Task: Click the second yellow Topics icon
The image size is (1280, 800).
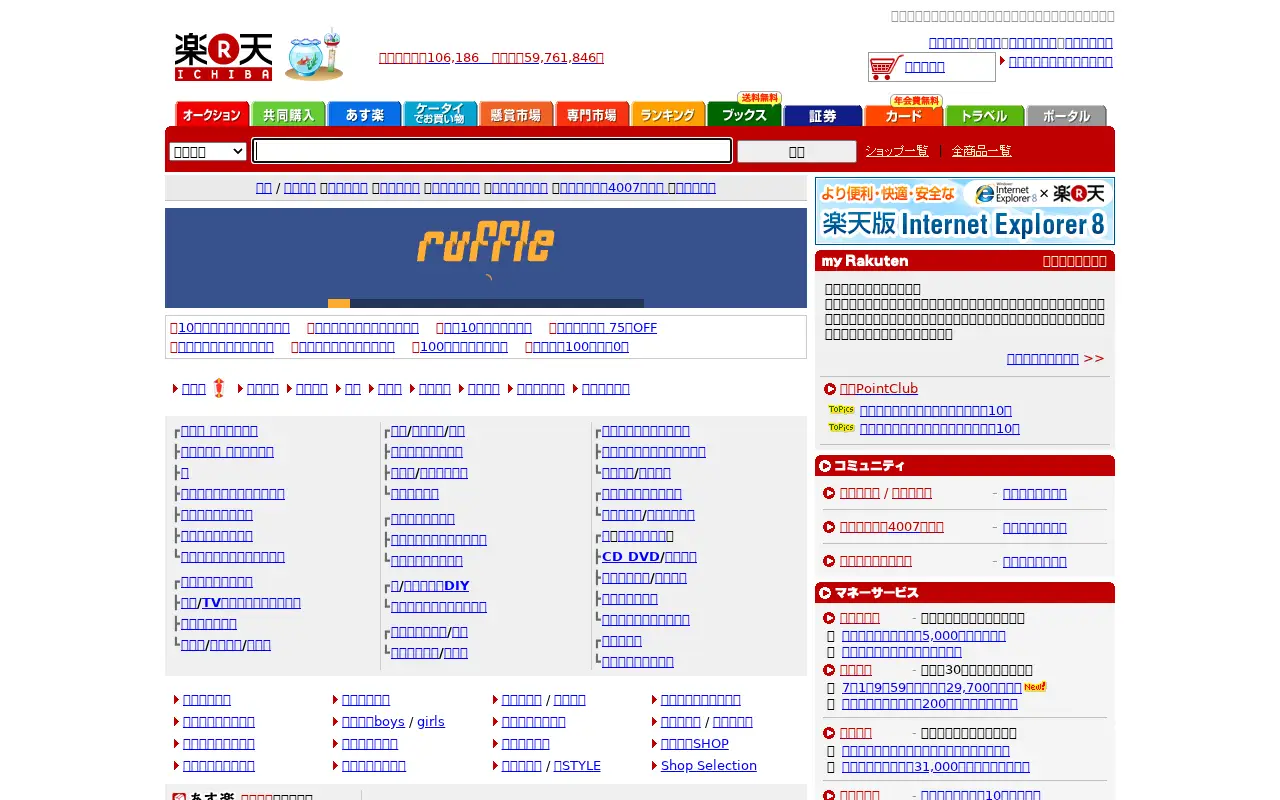Action: [x=841, y=428]
